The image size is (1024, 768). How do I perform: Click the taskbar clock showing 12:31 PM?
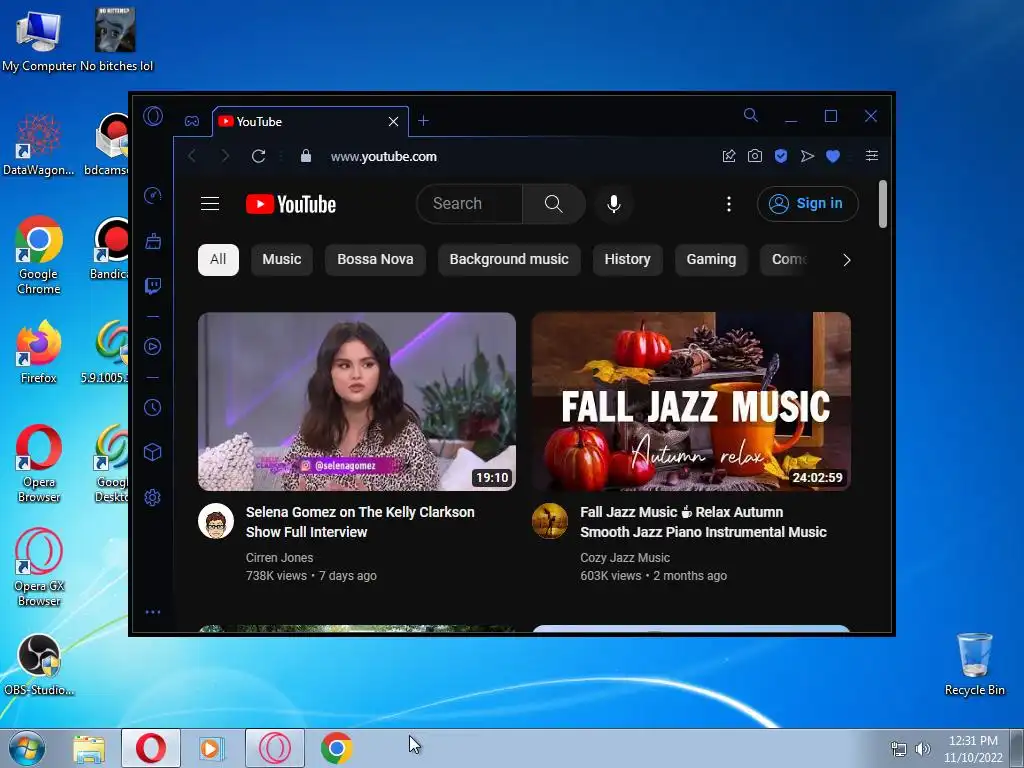973,749
